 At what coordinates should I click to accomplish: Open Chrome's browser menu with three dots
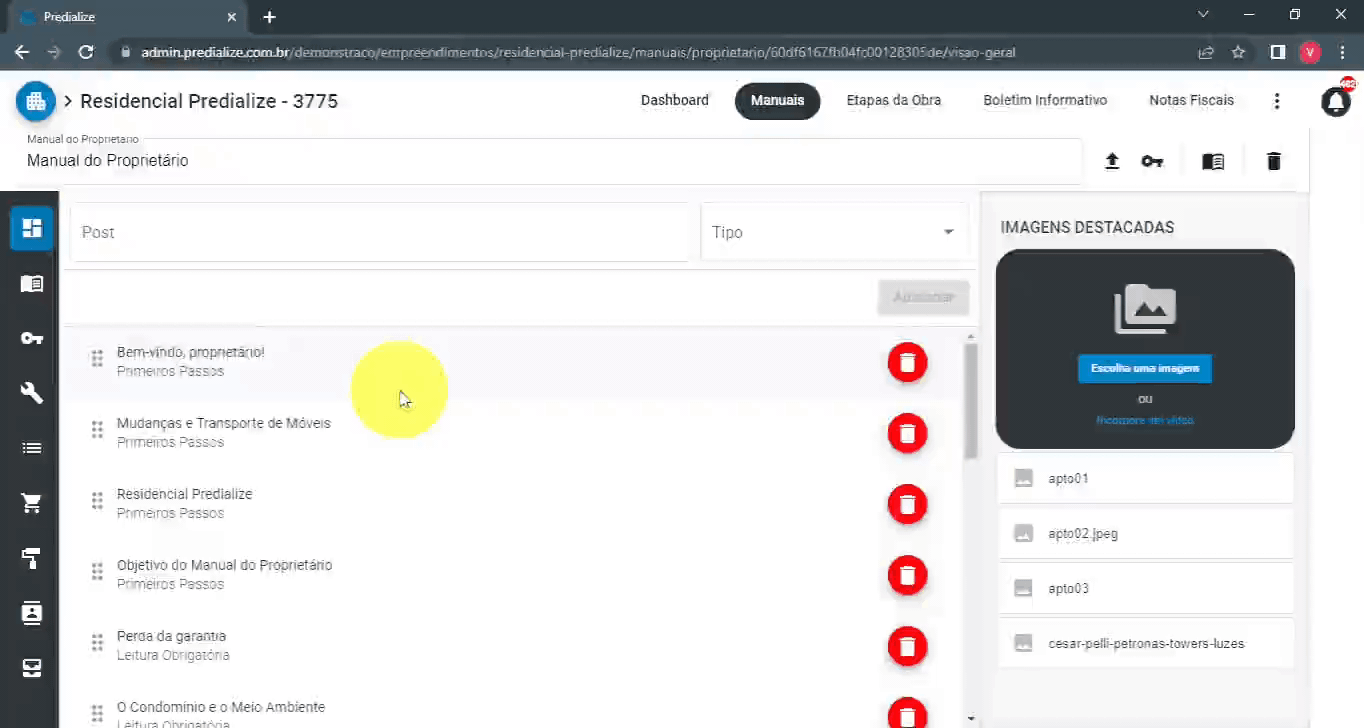point(1344,52)
